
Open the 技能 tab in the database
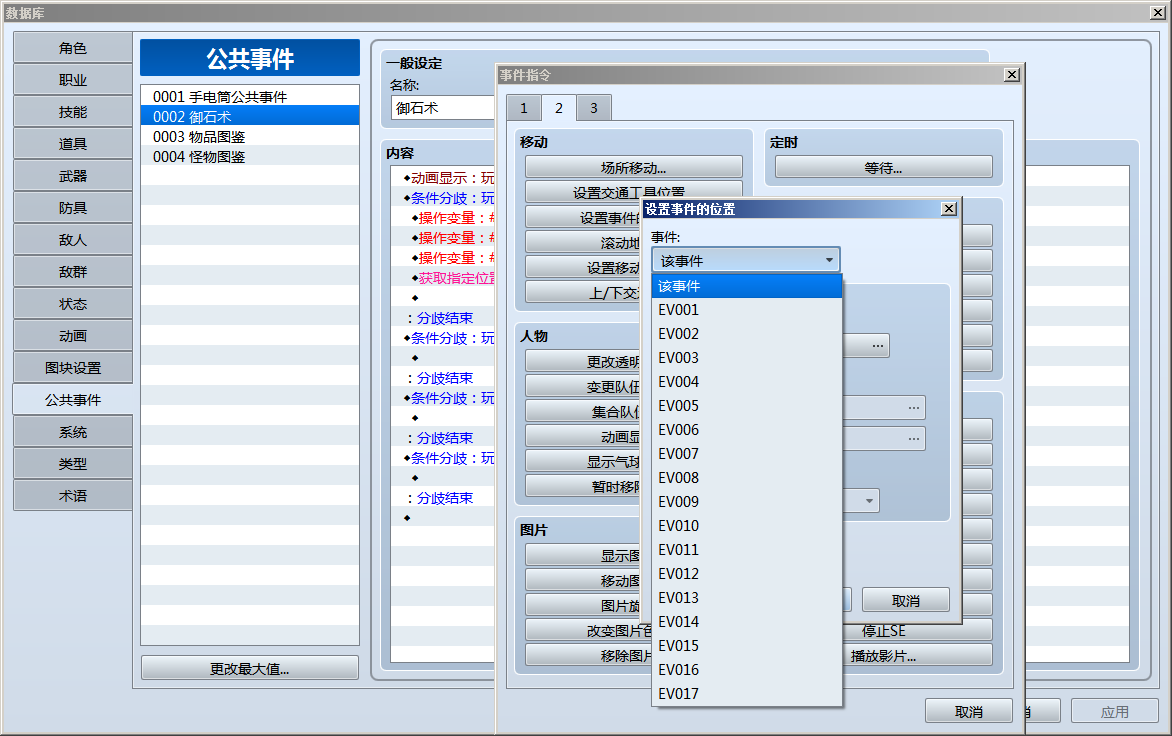coord(73,112)
